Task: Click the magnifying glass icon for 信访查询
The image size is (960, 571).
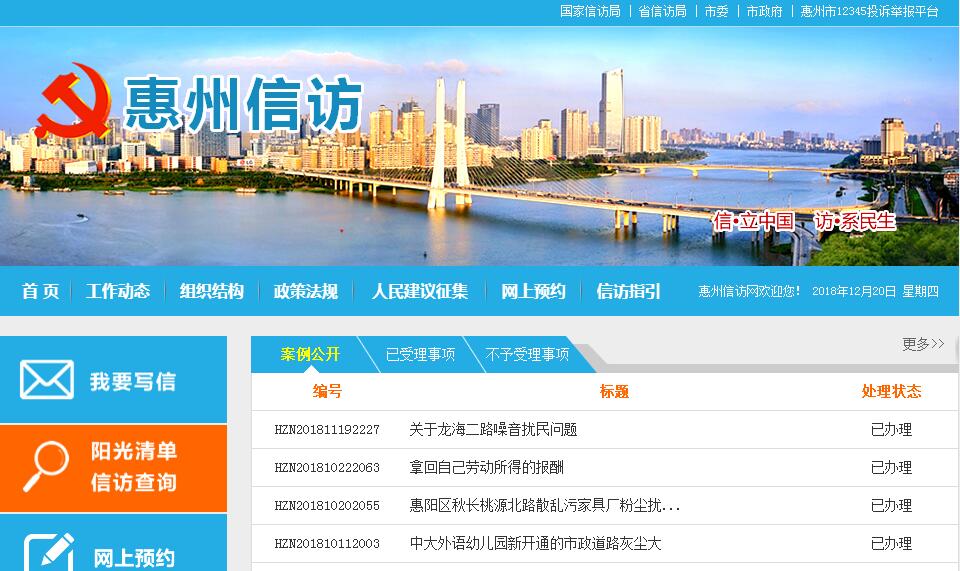Action: coord(46,467)
